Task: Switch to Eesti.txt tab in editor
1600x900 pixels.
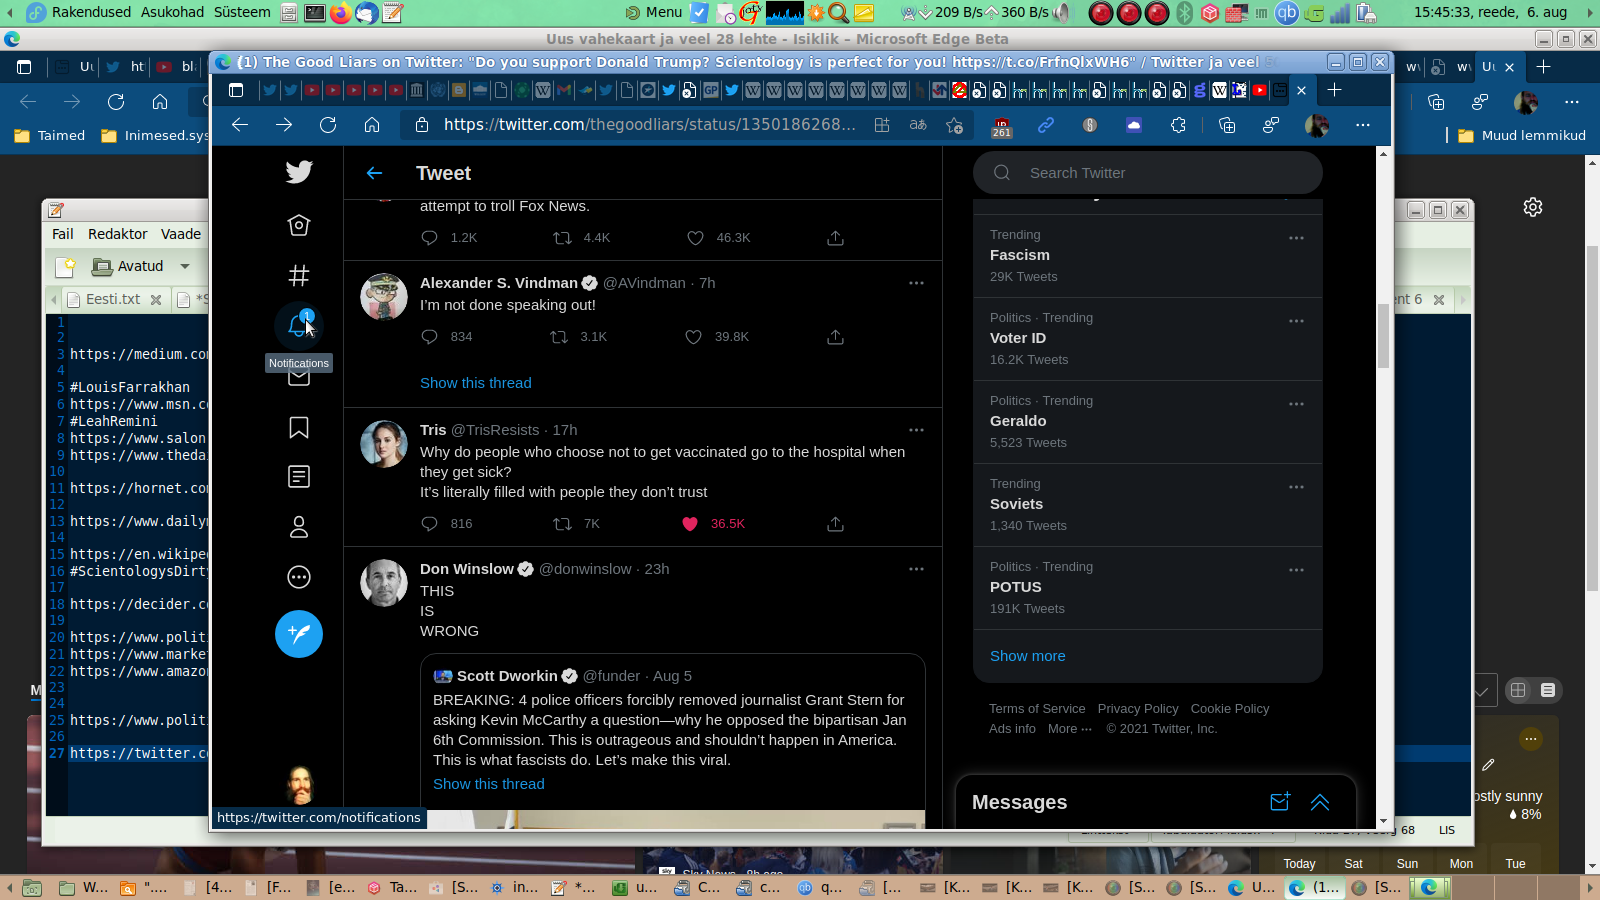Action: [x=113, y=299]
